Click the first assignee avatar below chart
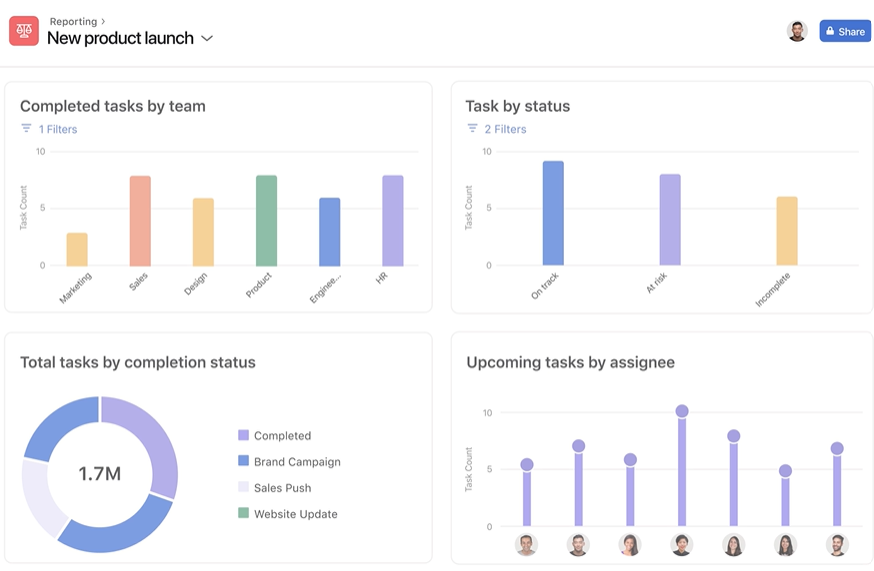 tap(526, 545)
